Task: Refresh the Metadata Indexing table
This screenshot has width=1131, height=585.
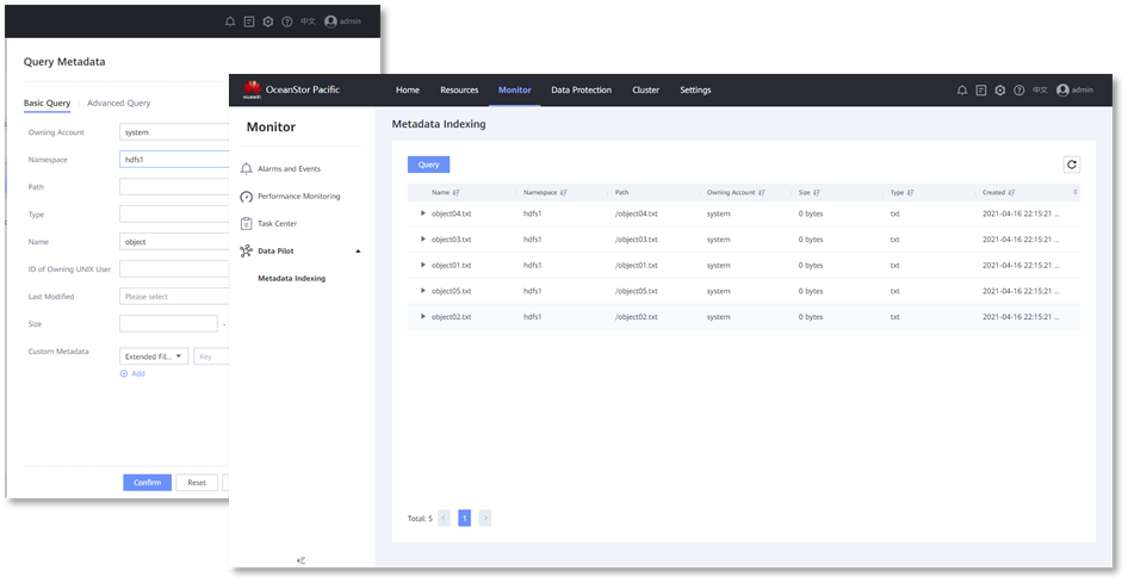Action: [1072, 164]
